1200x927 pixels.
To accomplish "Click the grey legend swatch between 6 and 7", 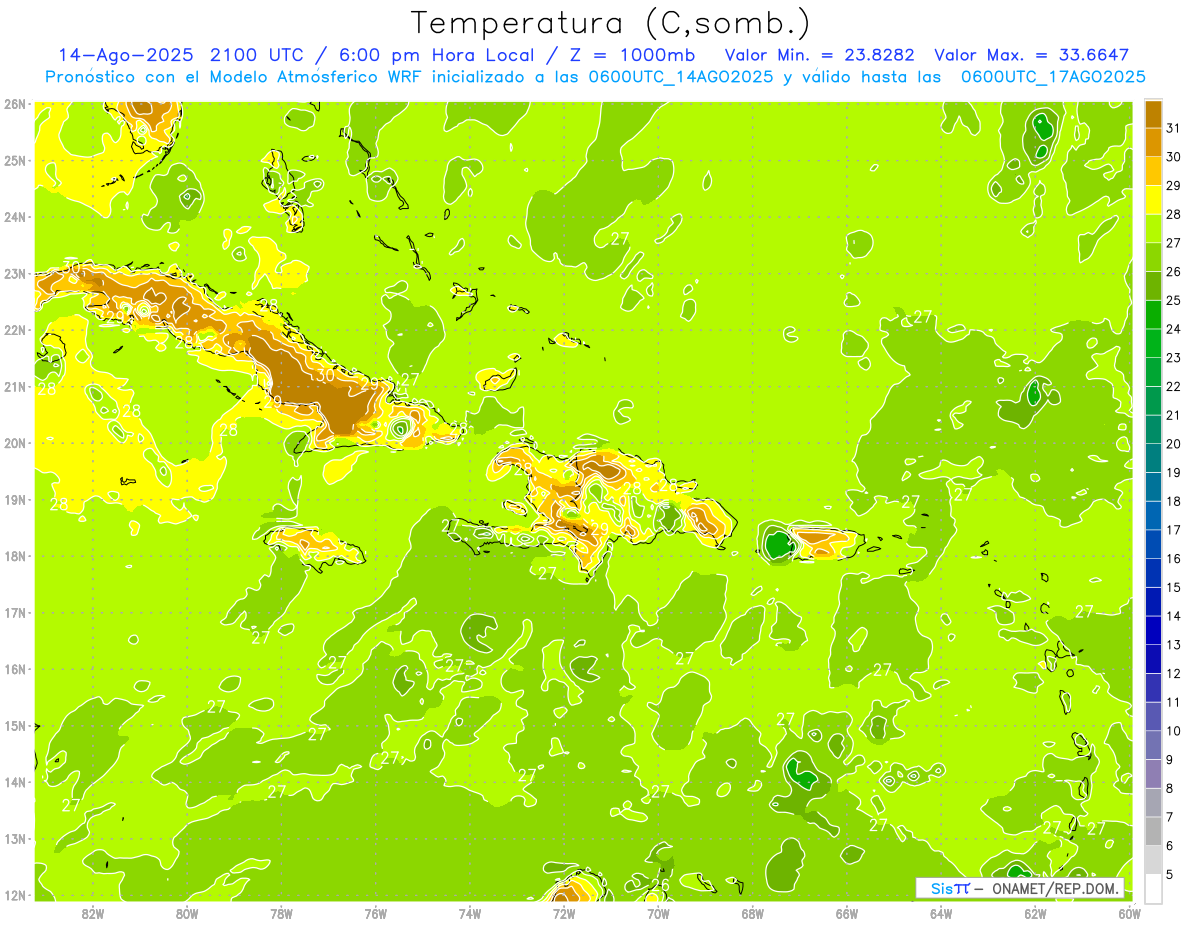I will [x=1153, y=832].
